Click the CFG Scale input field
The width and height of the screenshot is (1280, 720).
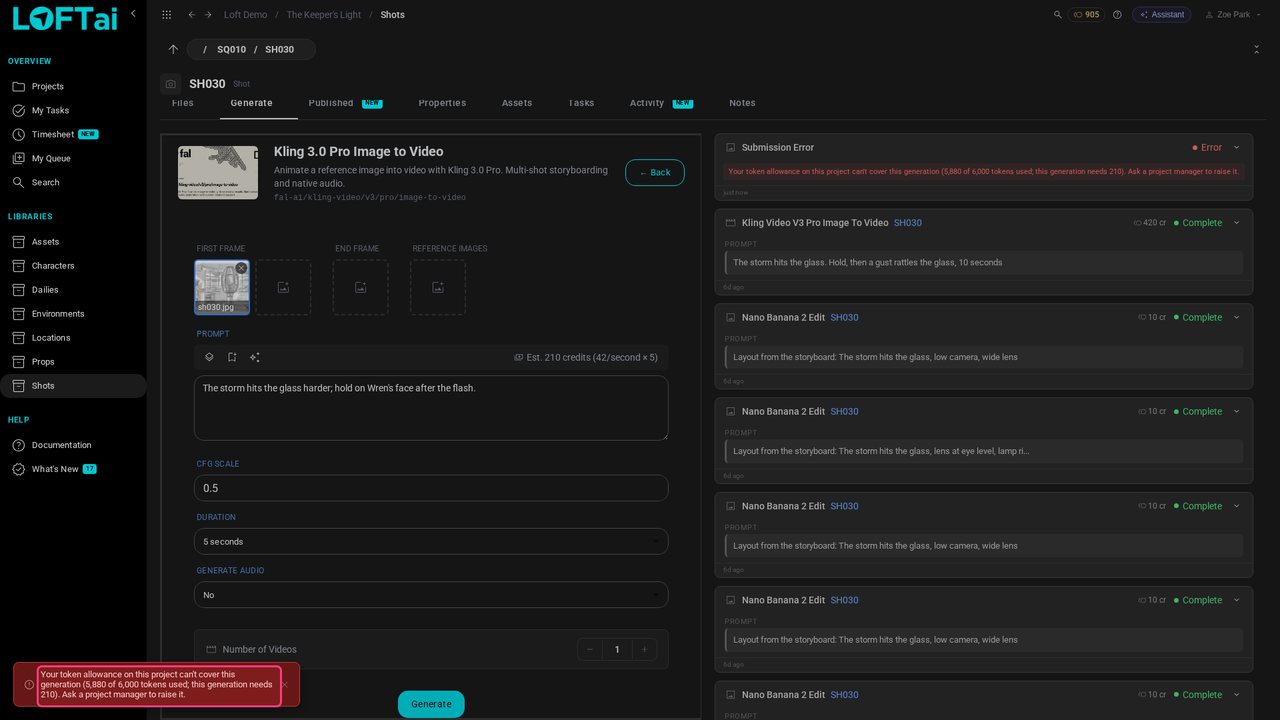431,488
